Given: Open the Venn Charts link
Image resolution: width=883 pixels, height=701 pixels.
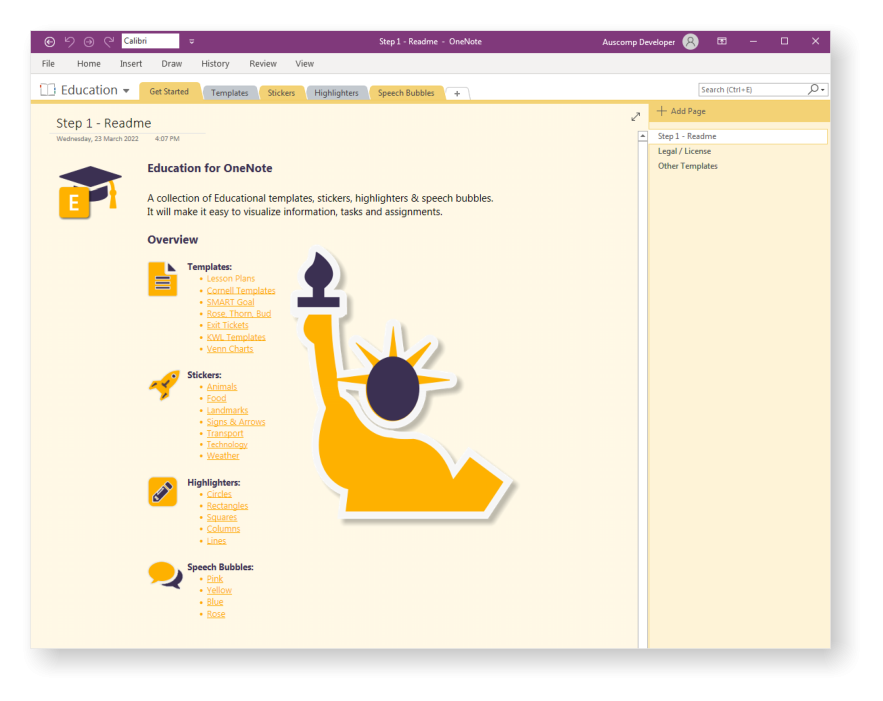Looking at the screenshot, I should click(x=230, y=349).
